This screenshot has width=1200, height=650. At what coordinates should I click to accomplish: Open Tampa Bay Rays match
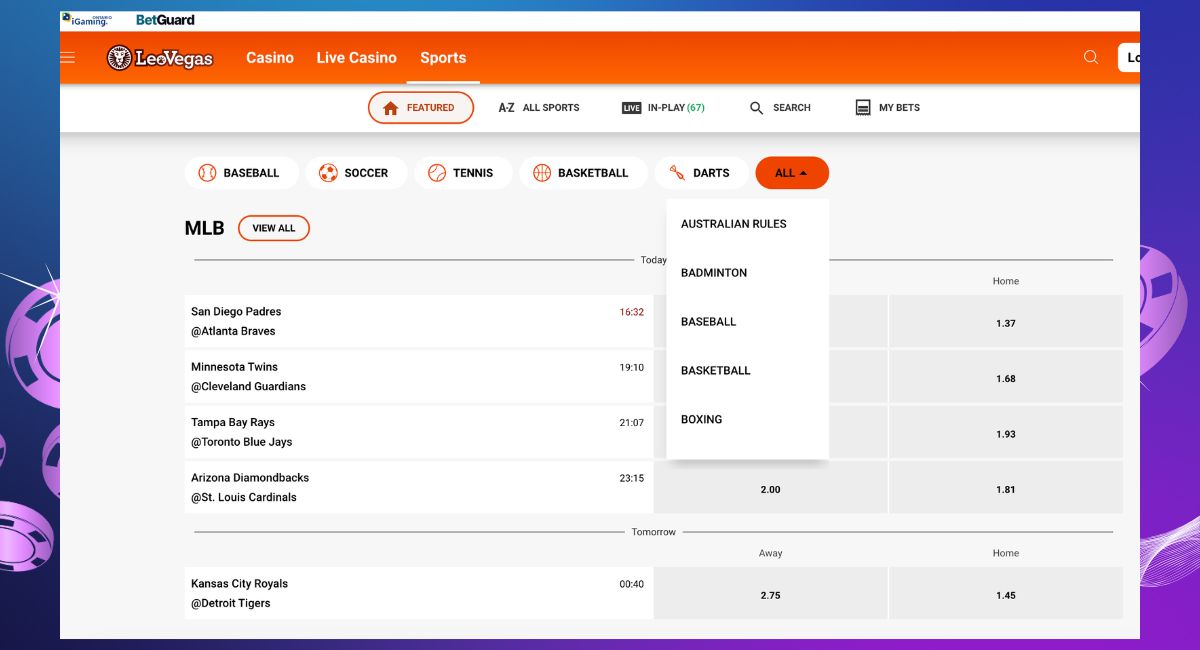point(233,422)
